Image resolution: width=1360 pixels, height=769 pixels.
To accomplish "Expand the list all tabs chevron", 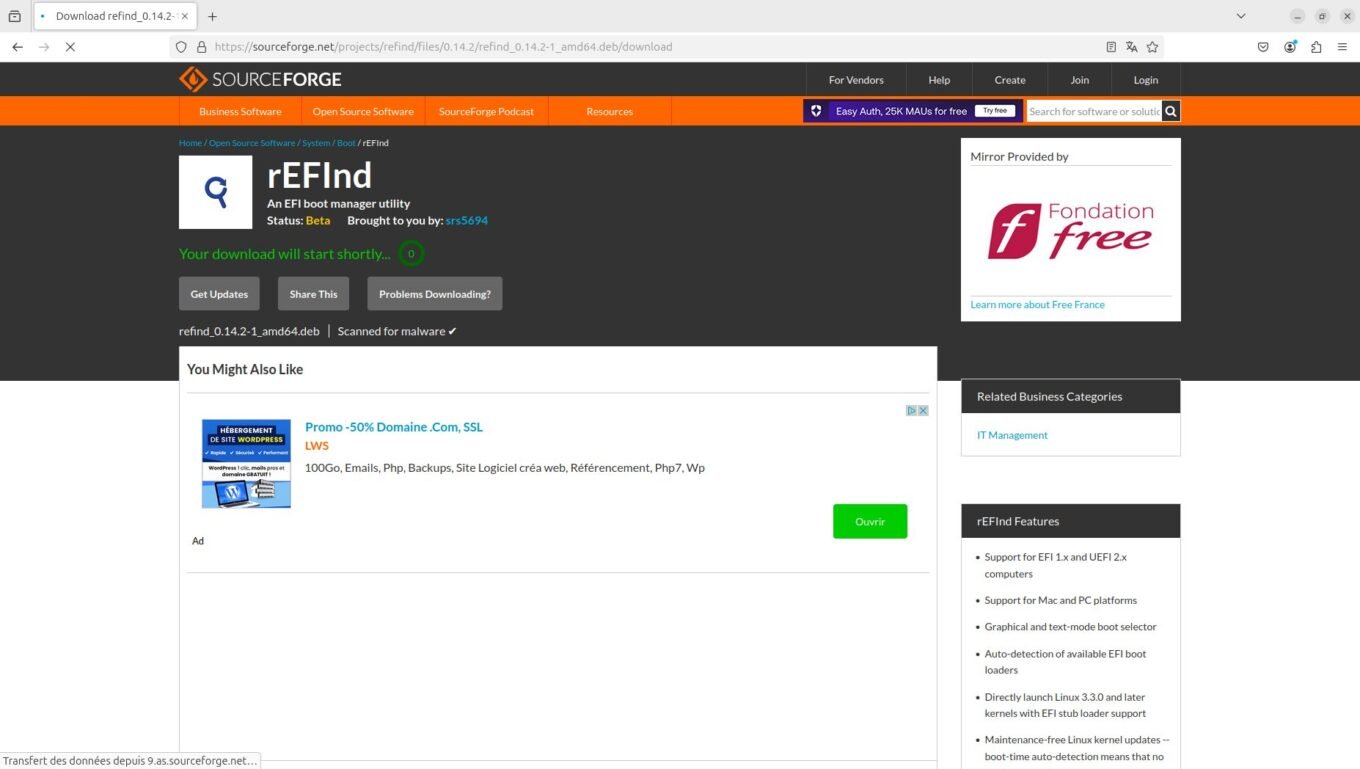I will (x=1241, y=16).
